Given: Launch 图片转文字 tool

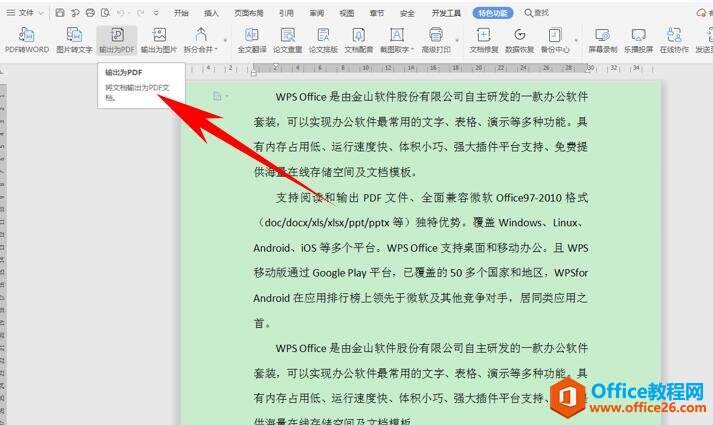Looking at the screenshot, I should point(74,40).
